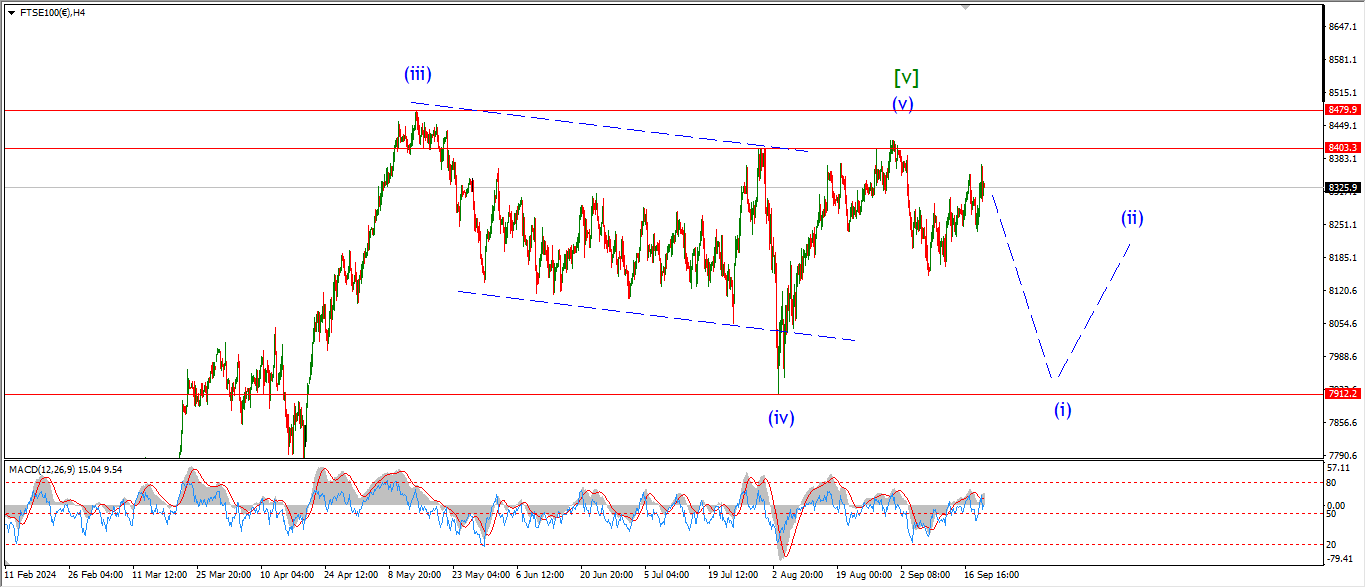1366x588 pixels.
Task: Select the blue (iii) wave label
Action: tap(418, 73)
